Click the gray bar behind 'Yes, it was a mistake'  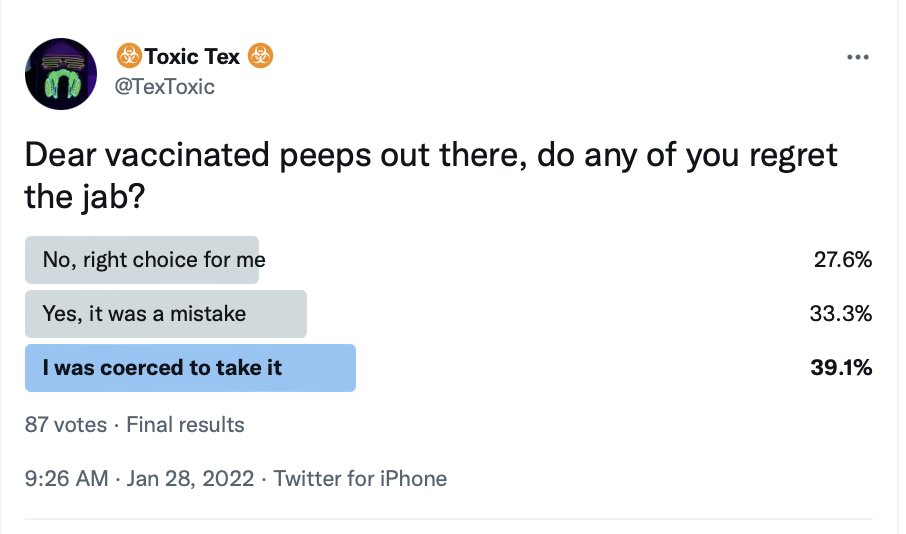tap(166, 314)
